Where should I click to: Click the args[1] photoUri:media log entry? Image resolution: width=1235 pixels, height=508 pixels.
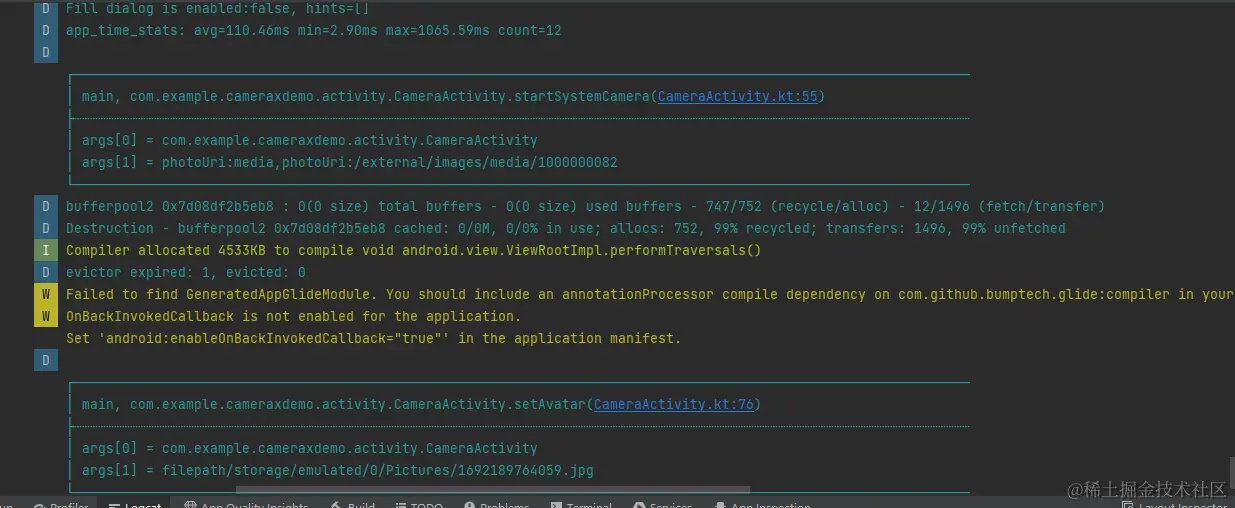(350, 162)
